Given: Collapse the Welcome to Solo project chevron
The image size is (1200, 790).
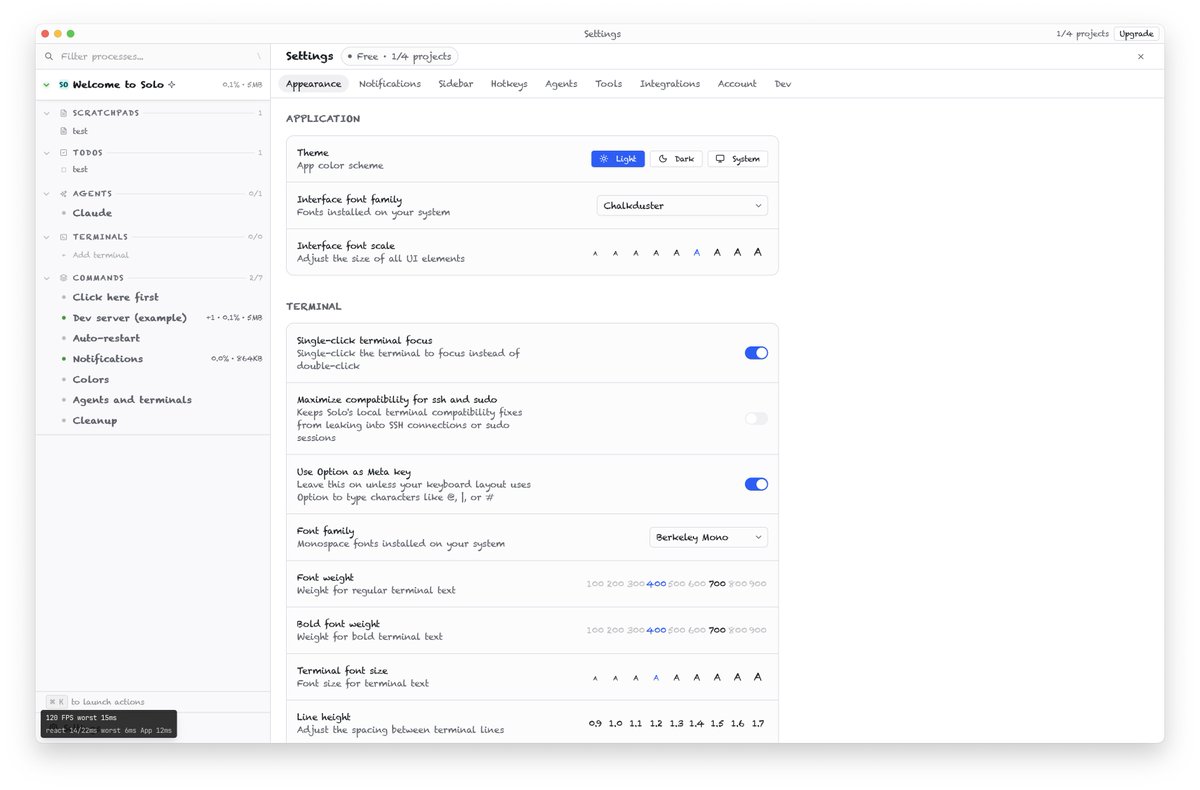Looking at the screenshot, I should click(x=46, y=85).
